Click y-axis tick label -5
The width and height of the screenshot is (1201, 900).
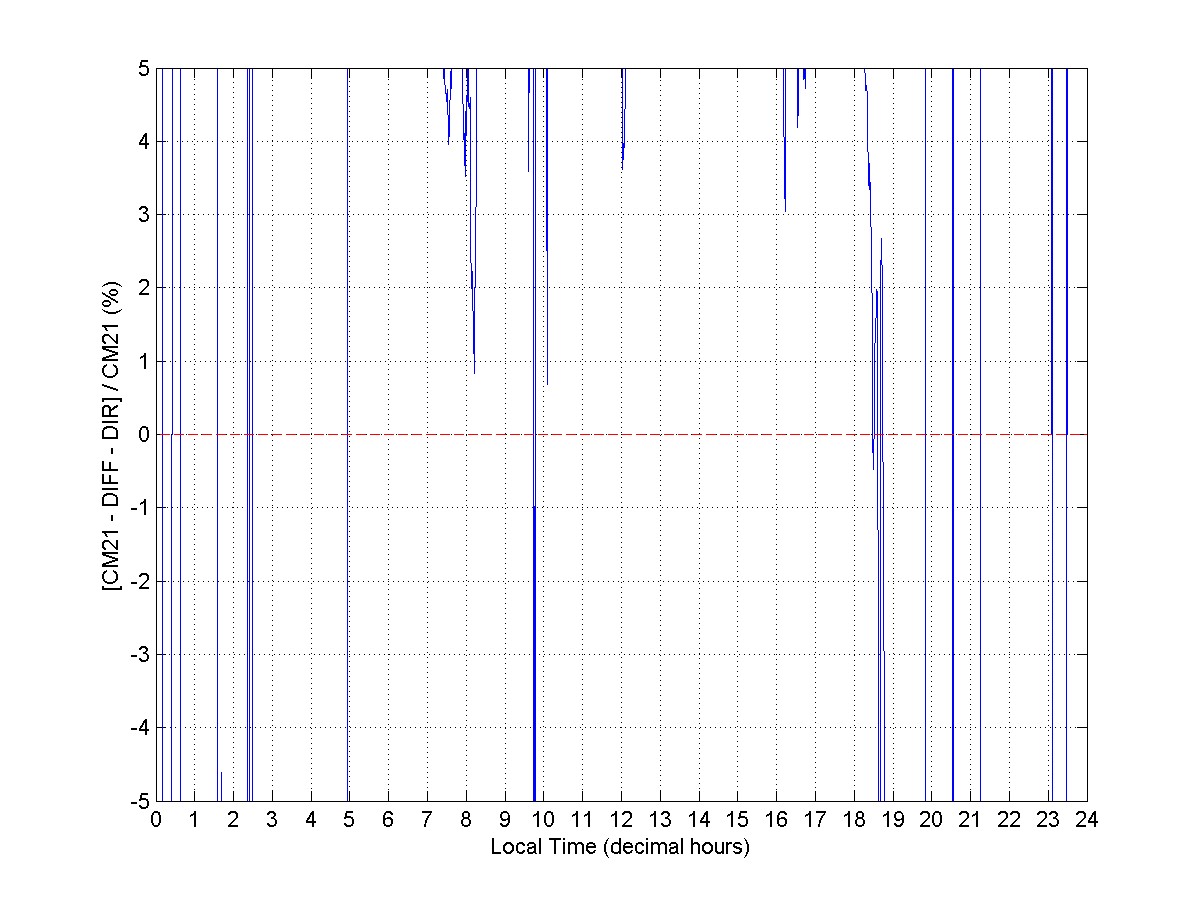coord(138,801)
